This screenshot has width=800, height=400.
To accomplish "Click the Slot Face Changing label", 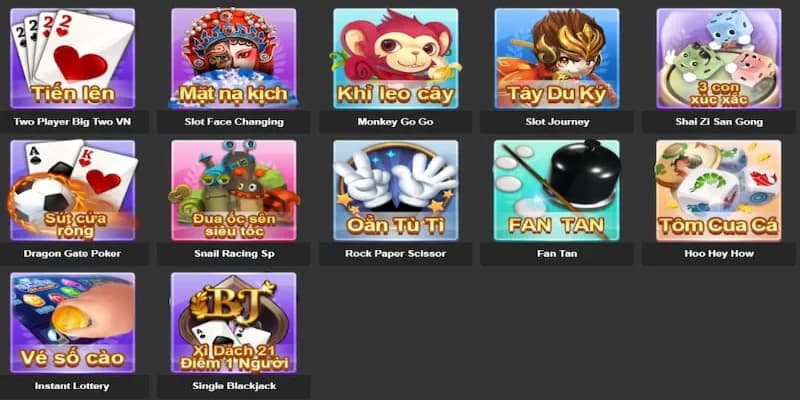I will click(234, 122).
